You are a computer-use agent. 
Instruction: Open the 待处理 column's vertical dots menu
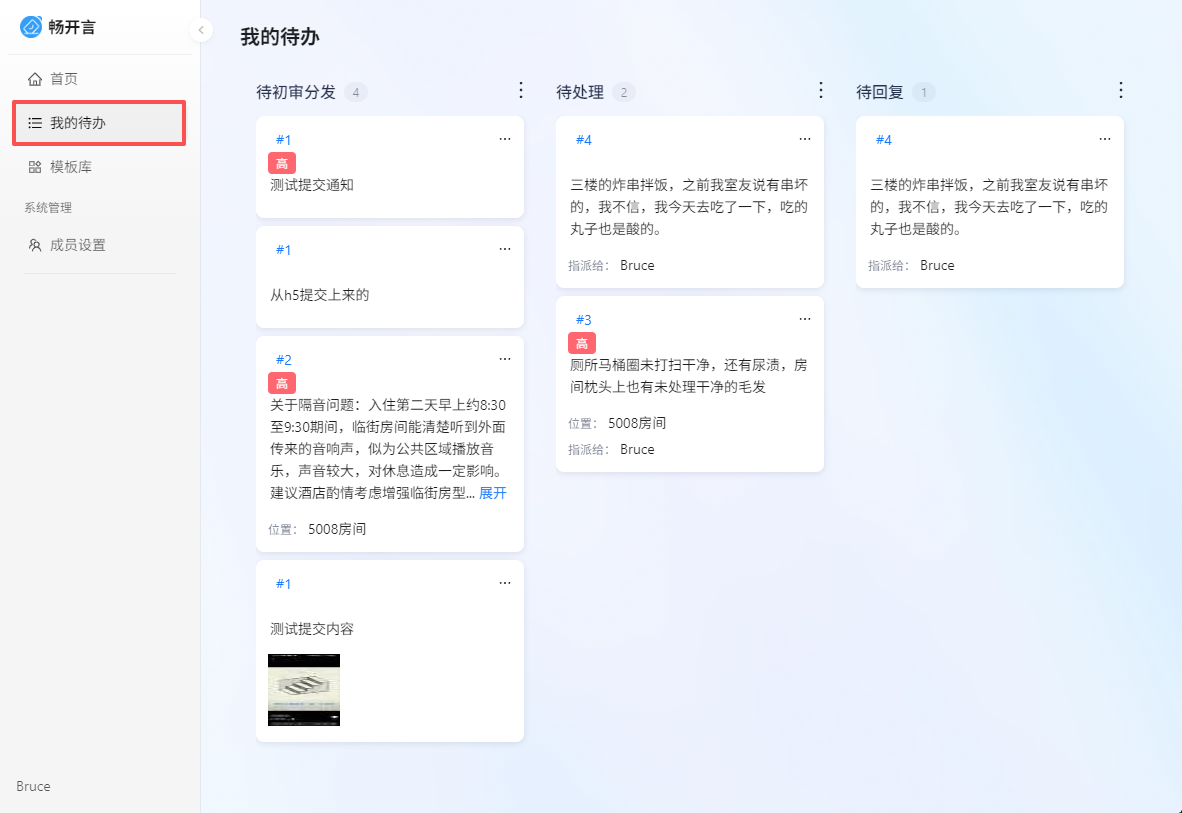click(821, 91)
